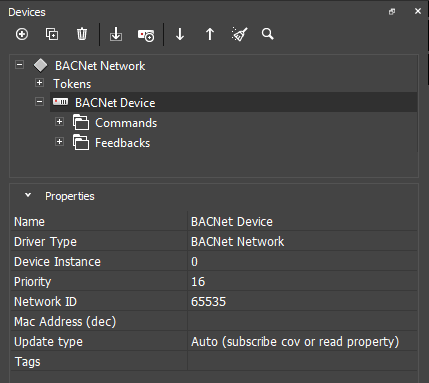Click the Properties section header text
This screenshot has width=429, height=383.
(x=70, y=196)
